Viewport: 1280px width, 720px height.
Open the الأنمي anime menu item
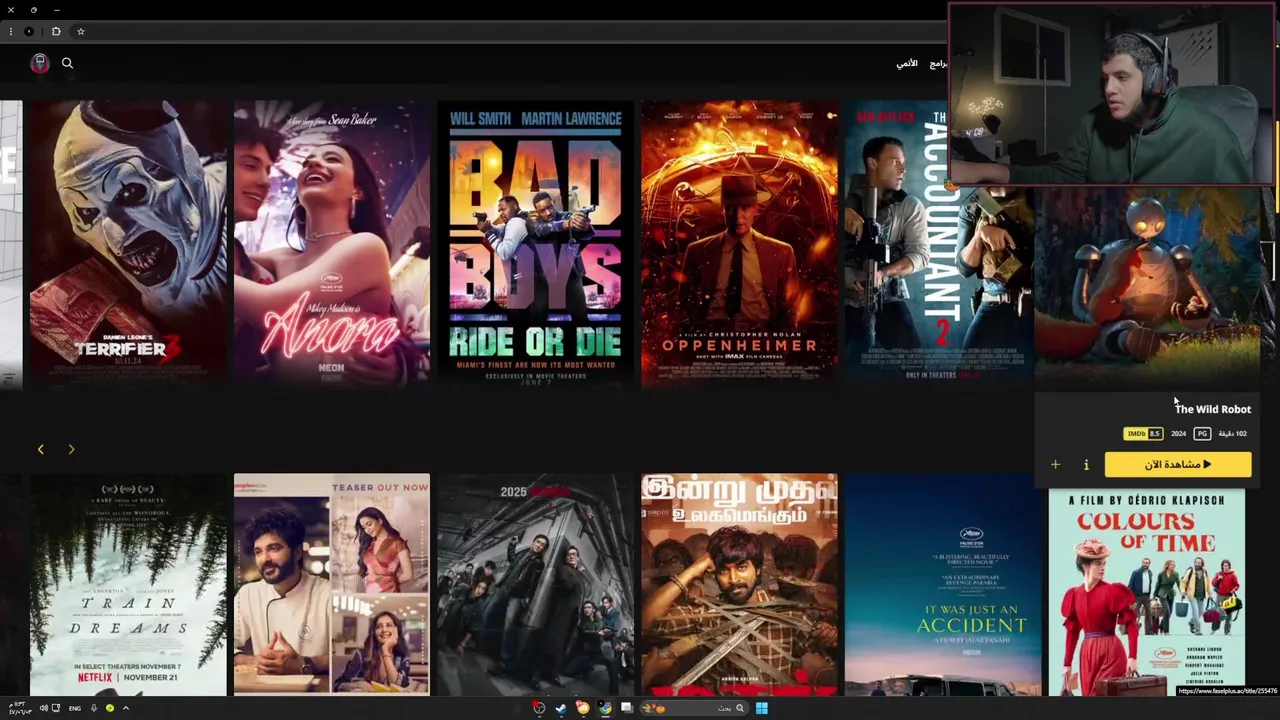907,63
